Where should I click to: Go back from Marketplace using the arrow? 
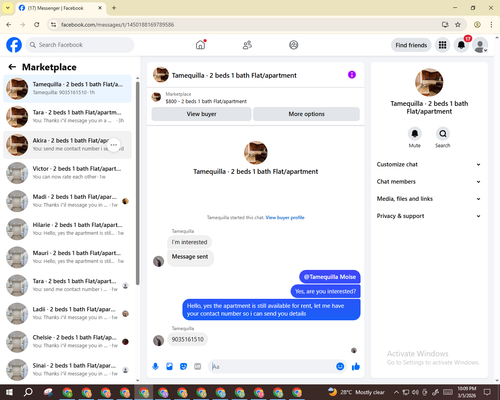tap(12, 67)
